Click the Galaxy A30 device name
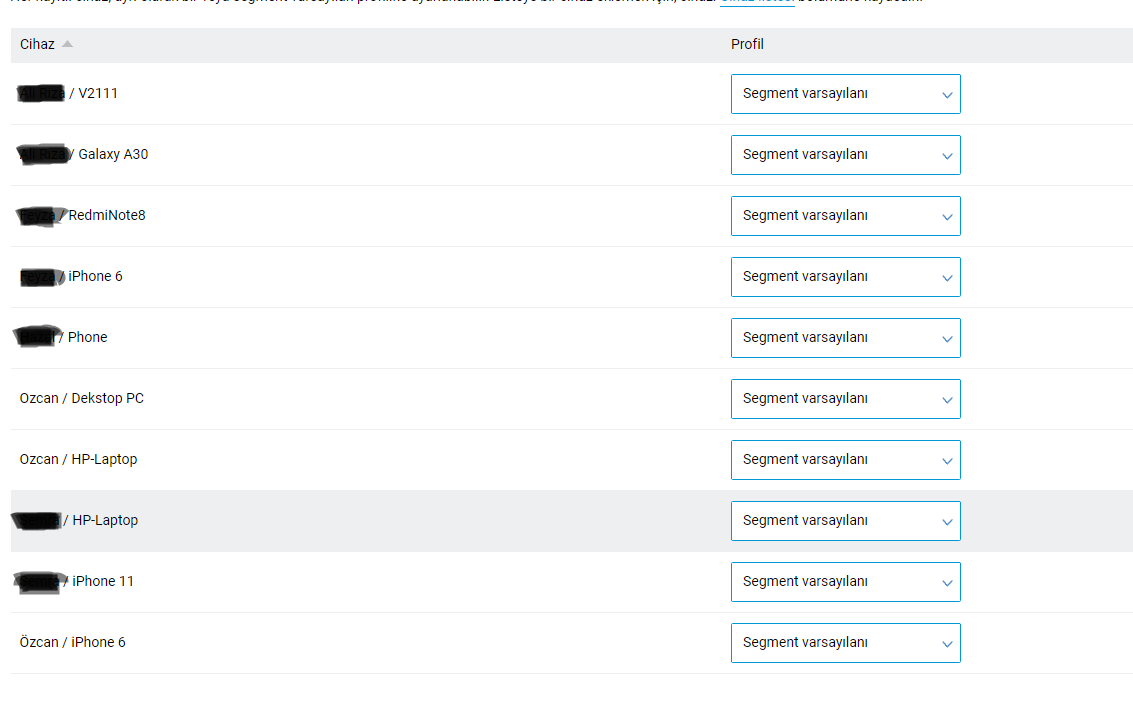This screenshot has height=725, width=1133. pos(113,155)
